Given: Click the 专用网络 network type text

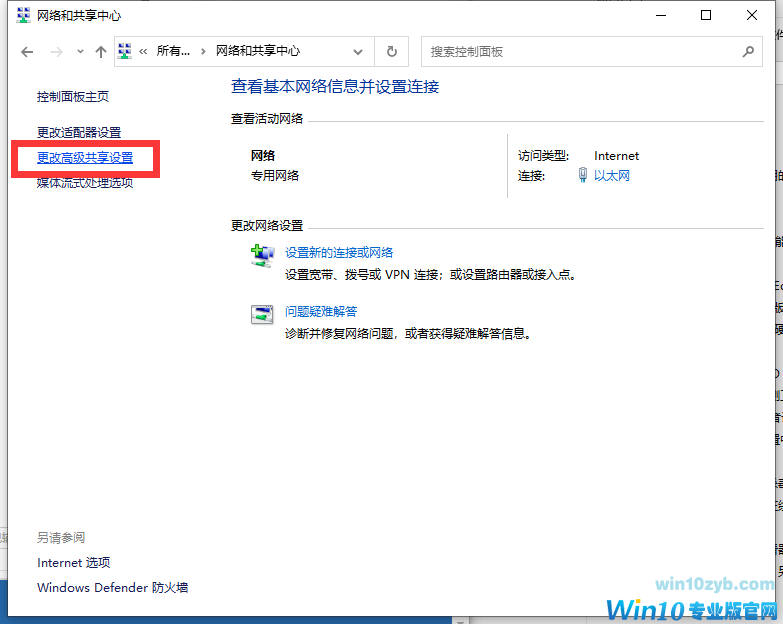Looking at the screenshot, I should [275, 176].
